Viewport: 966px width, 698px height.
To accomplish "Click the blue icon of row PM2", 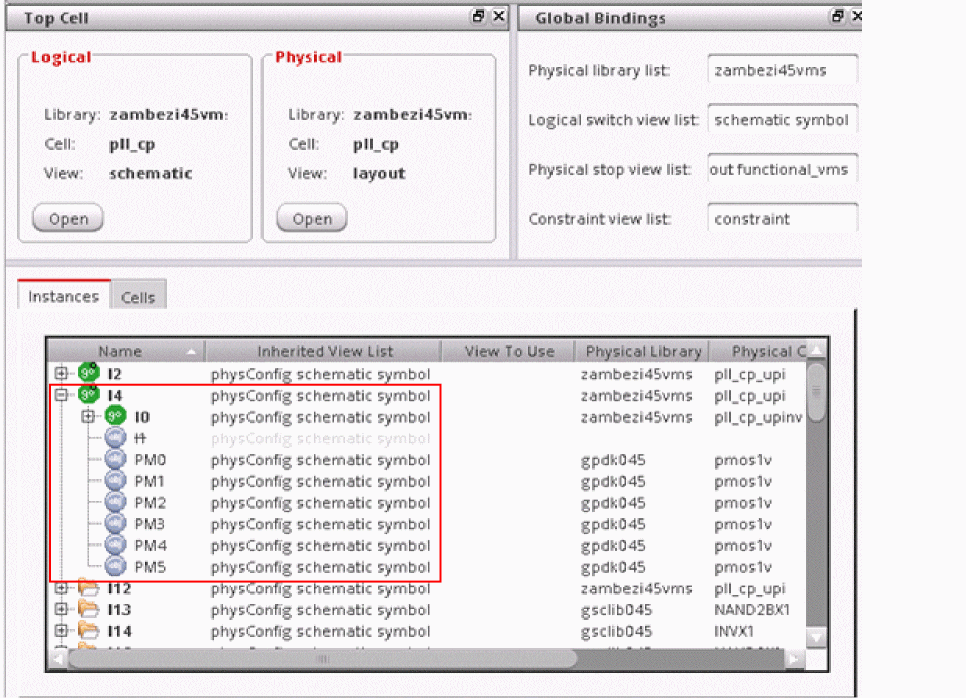I will (x=115, y=503).
